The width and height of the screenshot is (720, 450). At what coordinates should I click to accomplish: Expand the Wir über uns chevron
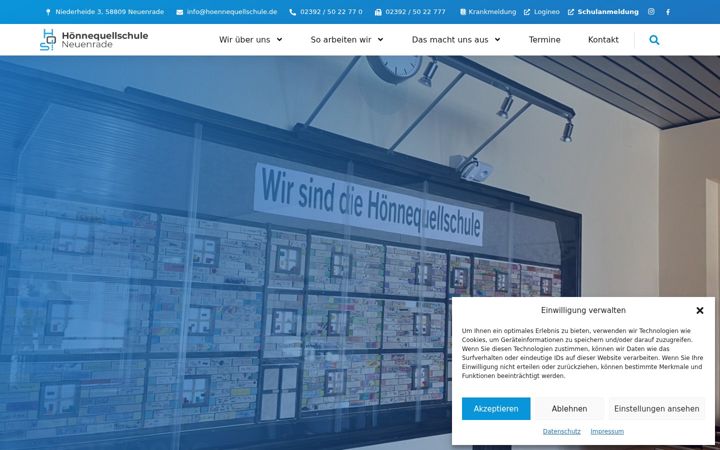pyautogui.click(x=279, y=39)
